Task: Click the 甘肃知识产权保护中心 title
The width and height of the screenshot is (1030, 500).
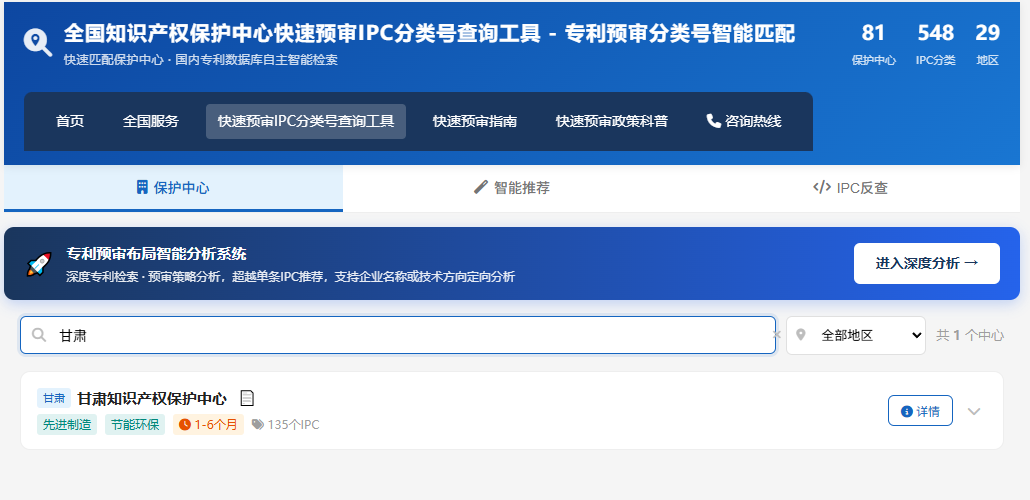Action: 152,398
